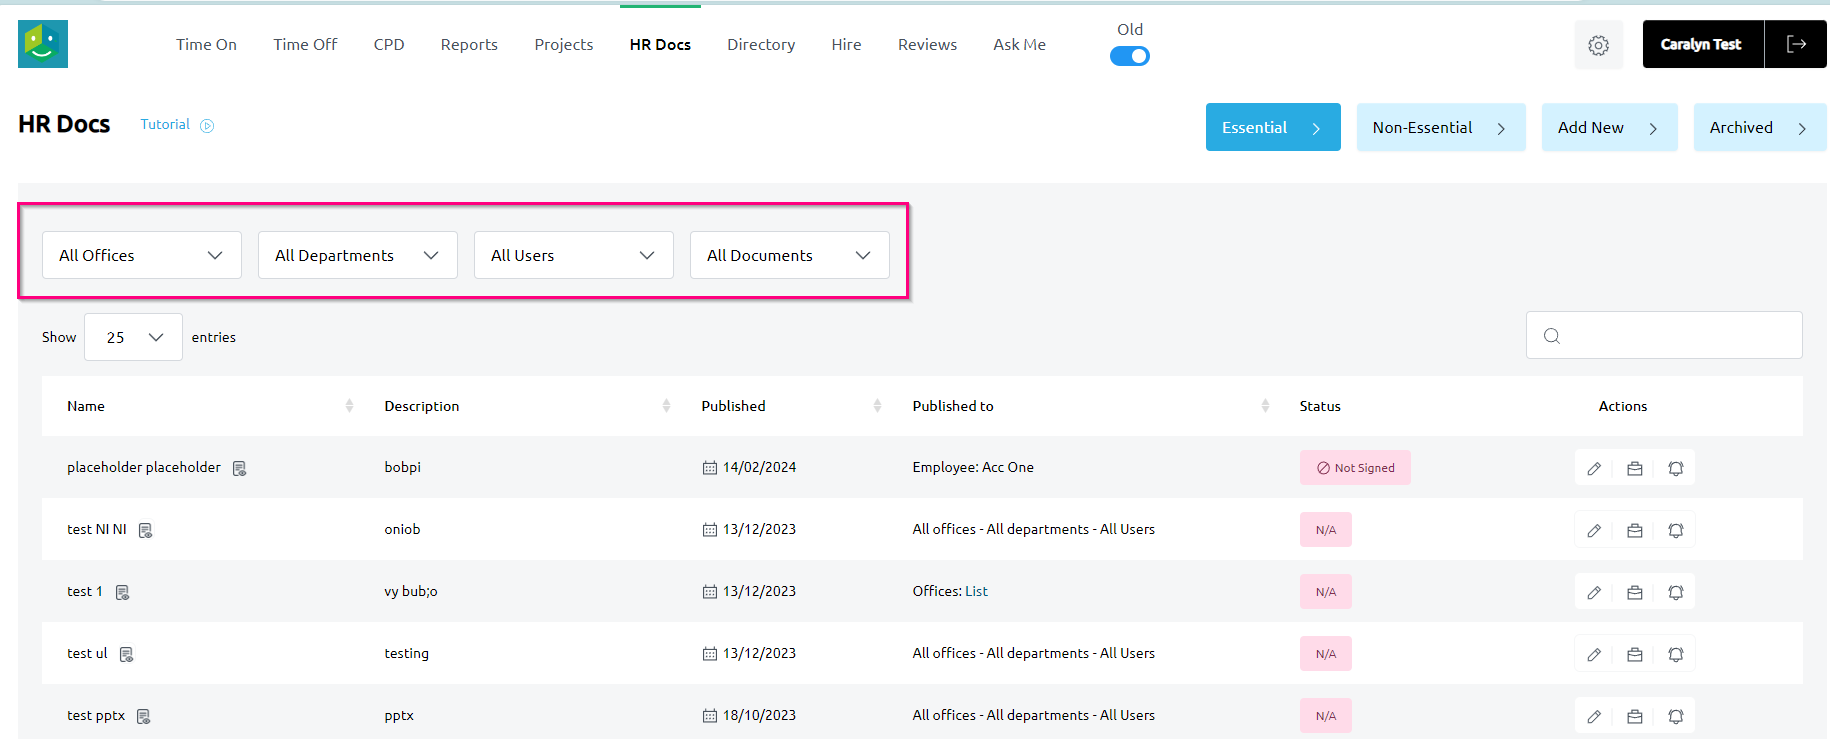
Task: Expand the All Departments dropdown
Action: click(358, 255)
